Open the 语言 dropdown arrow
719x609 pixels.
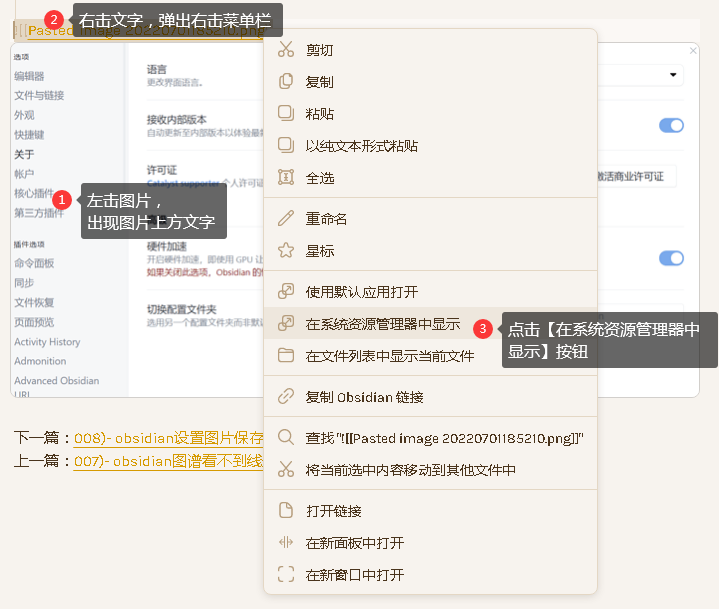tap(673, 75)
